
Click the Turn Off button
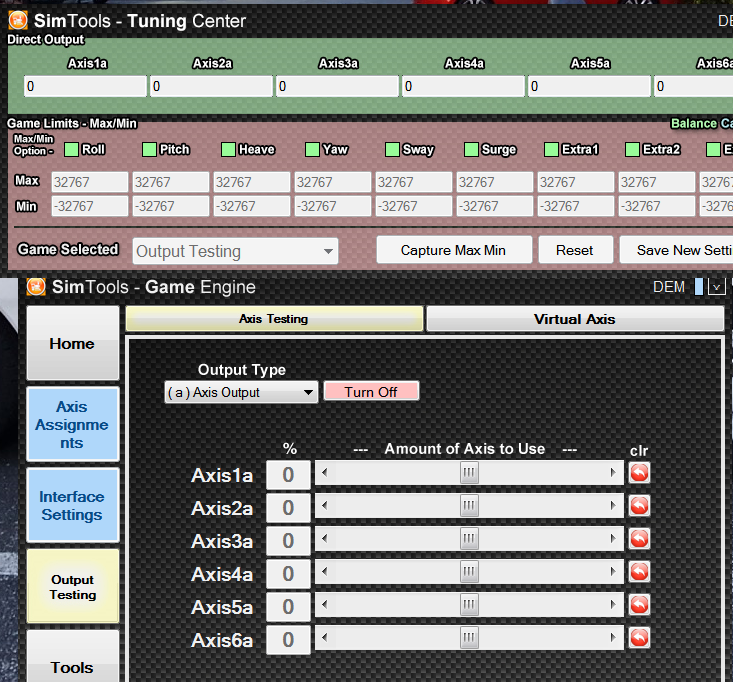pyautogui.click(x=371, y=392)
